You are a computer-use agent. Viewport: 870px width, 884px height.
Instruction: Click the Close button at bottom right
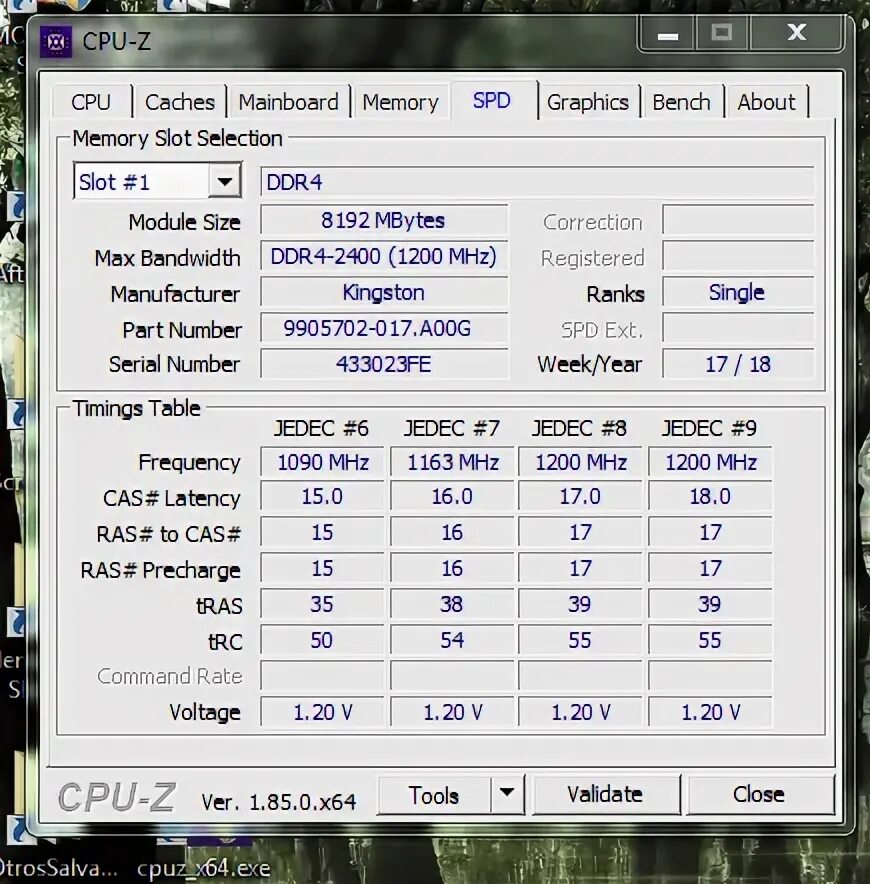761,794
